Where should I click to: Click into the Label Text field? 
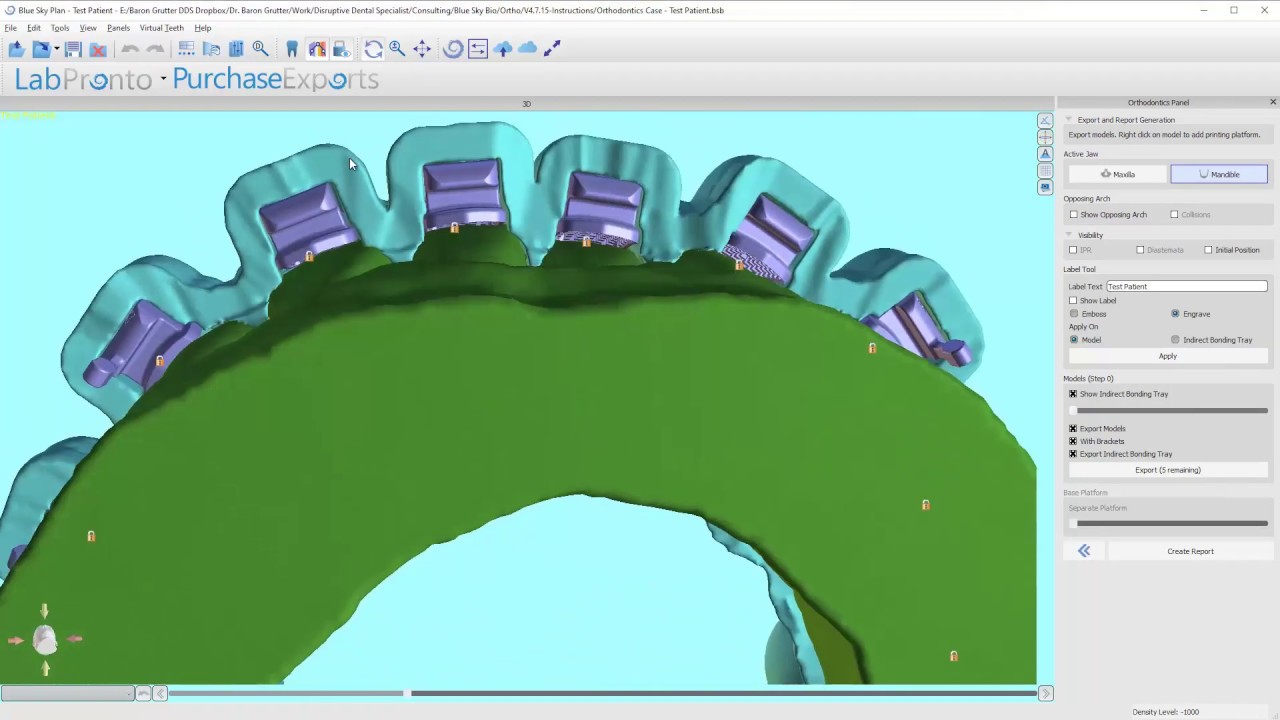coord(1186,286)
